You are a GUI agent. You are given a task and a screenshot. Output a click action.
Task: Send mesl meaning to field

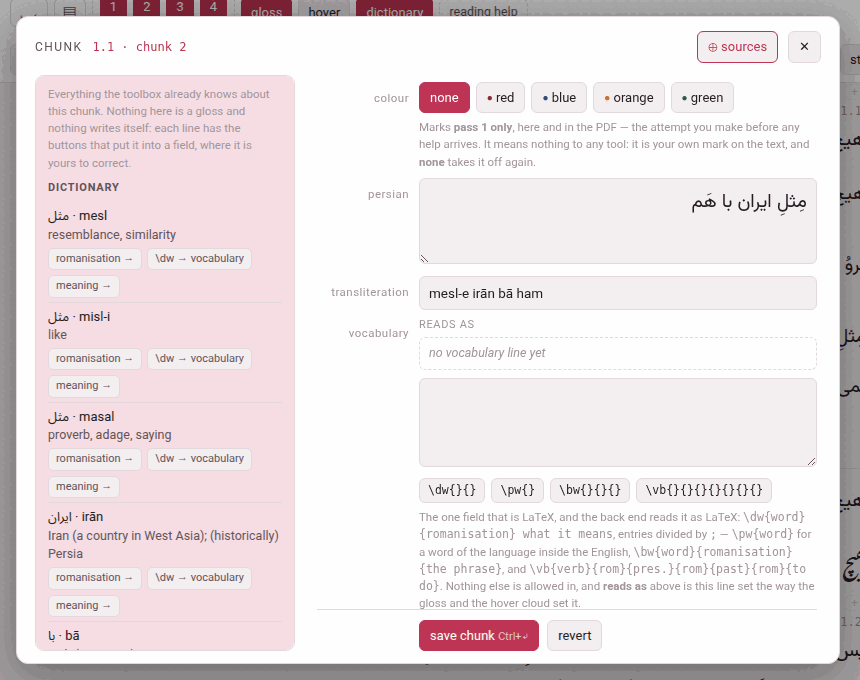pos(83,286)
